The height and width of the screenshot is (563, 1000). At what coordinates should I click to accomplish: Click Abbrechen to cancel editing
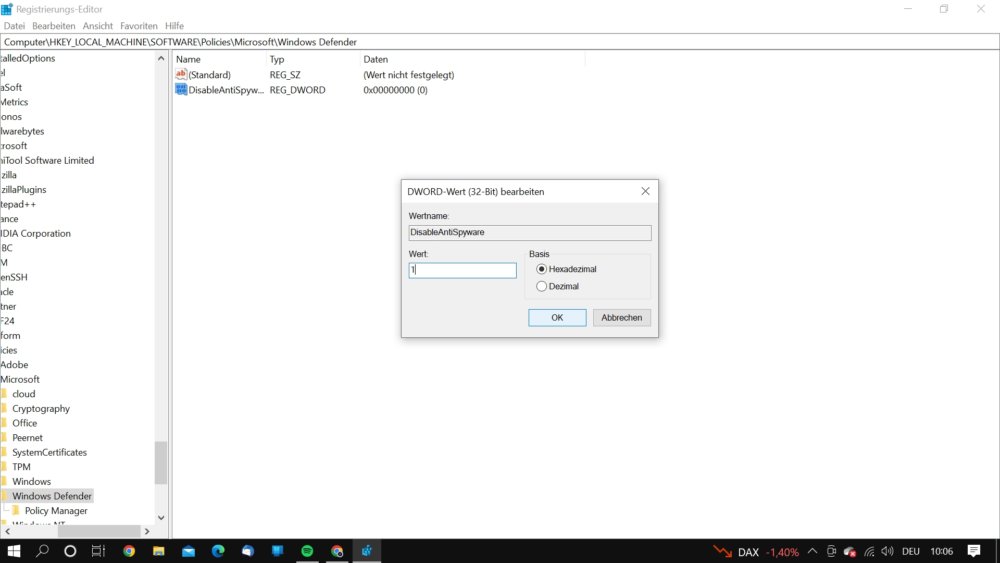point(621,318)
